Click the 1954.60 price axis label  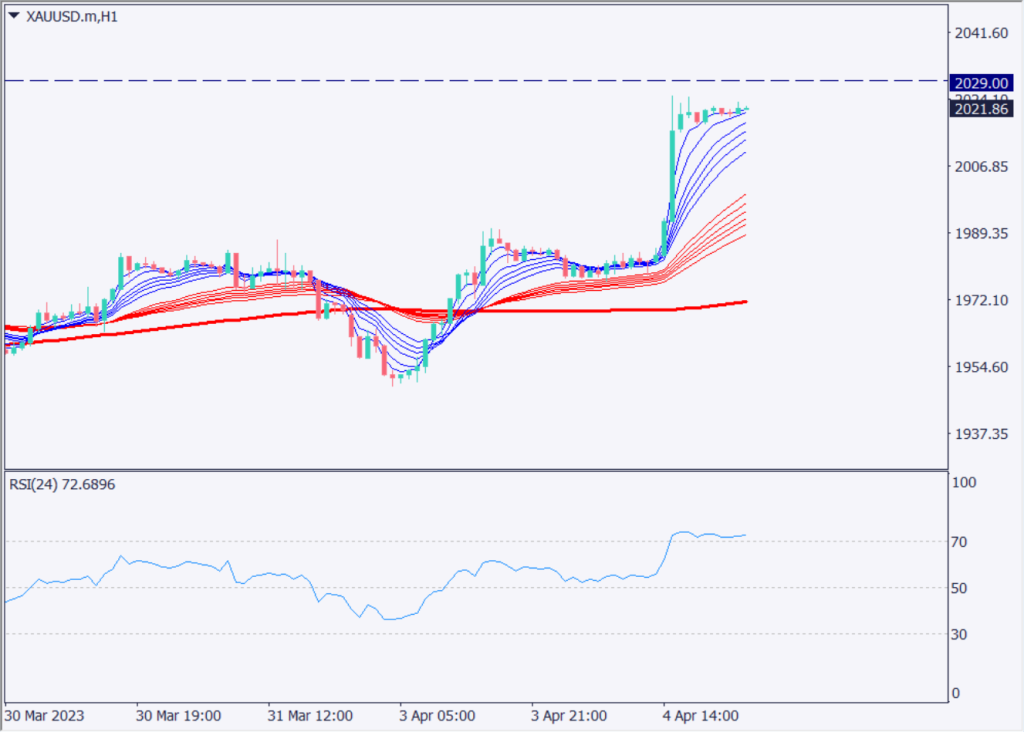[981, 367]
